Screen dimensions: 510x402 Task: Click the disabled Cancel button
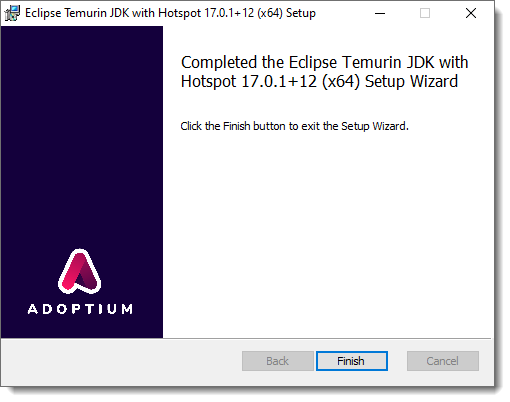coord(443,361)
